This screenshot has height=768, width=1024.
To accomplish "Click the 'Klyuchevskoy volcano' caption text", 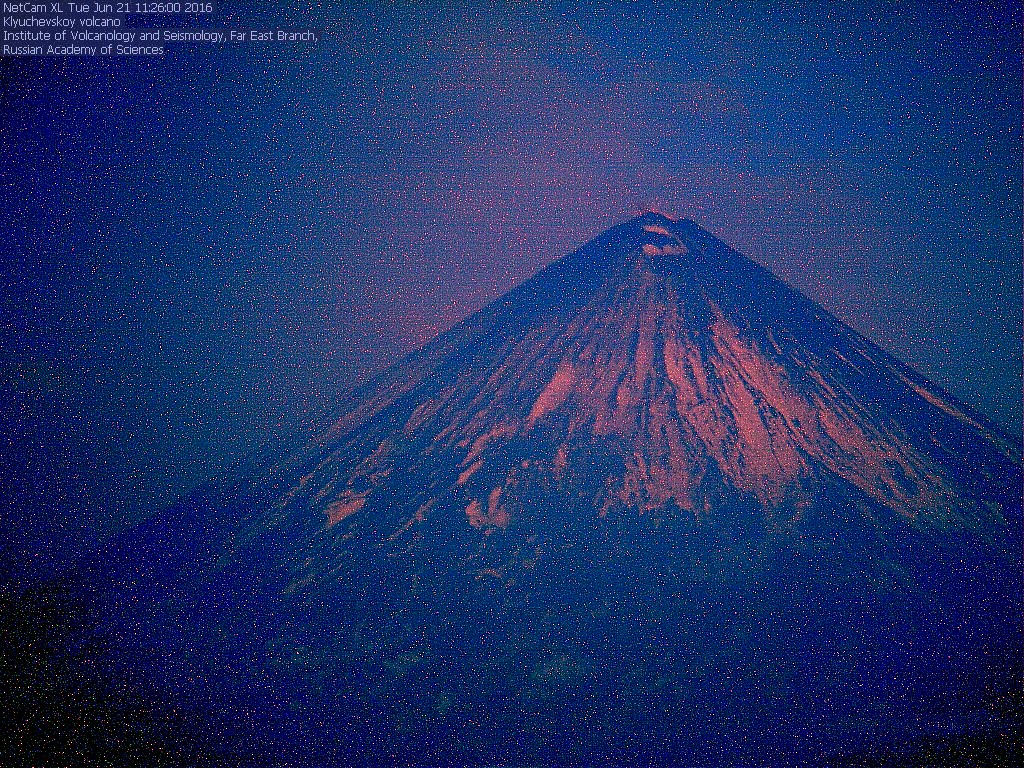I will (61, 22).
